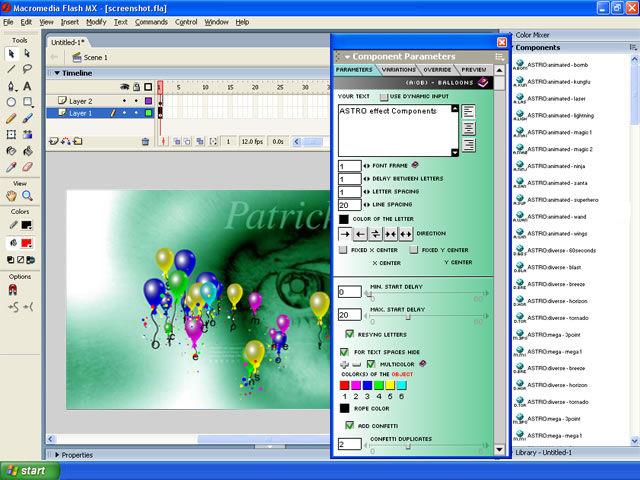The width and height of the screenshot is (640, 480).
Task: Switch to the Variations tab
Action: [x=398, y=70]
